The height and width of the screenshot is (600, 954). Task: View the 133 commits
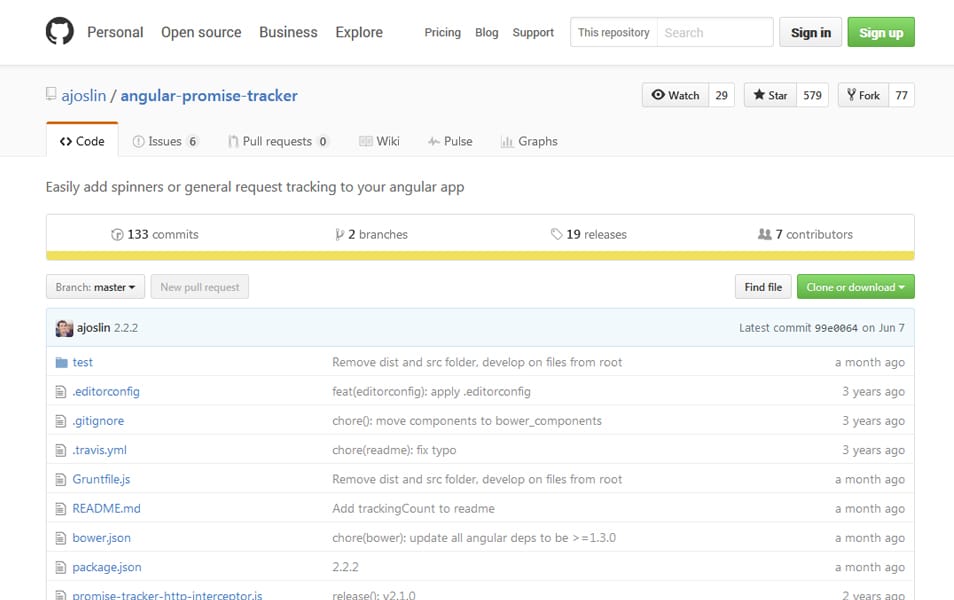[x=155, y=234]
